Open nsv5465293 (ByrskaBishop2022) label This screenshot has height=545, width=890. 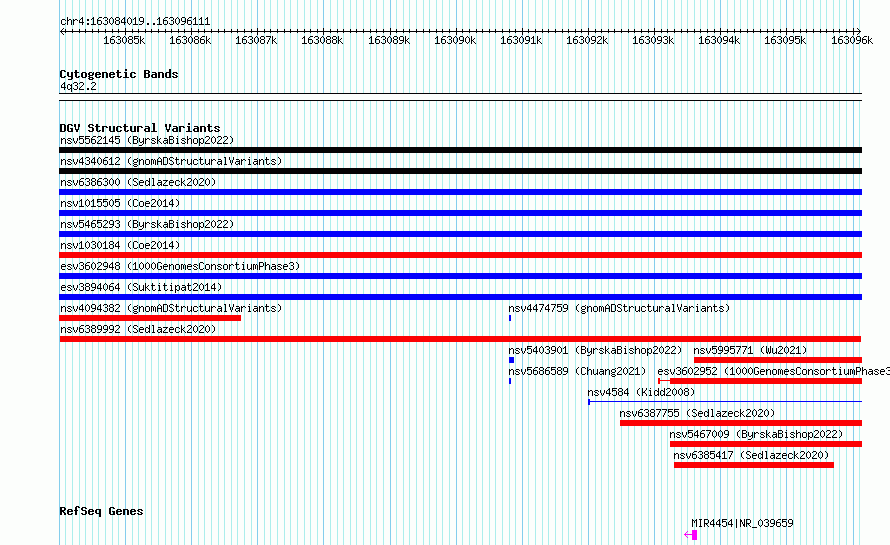click(x=147, y=224)
